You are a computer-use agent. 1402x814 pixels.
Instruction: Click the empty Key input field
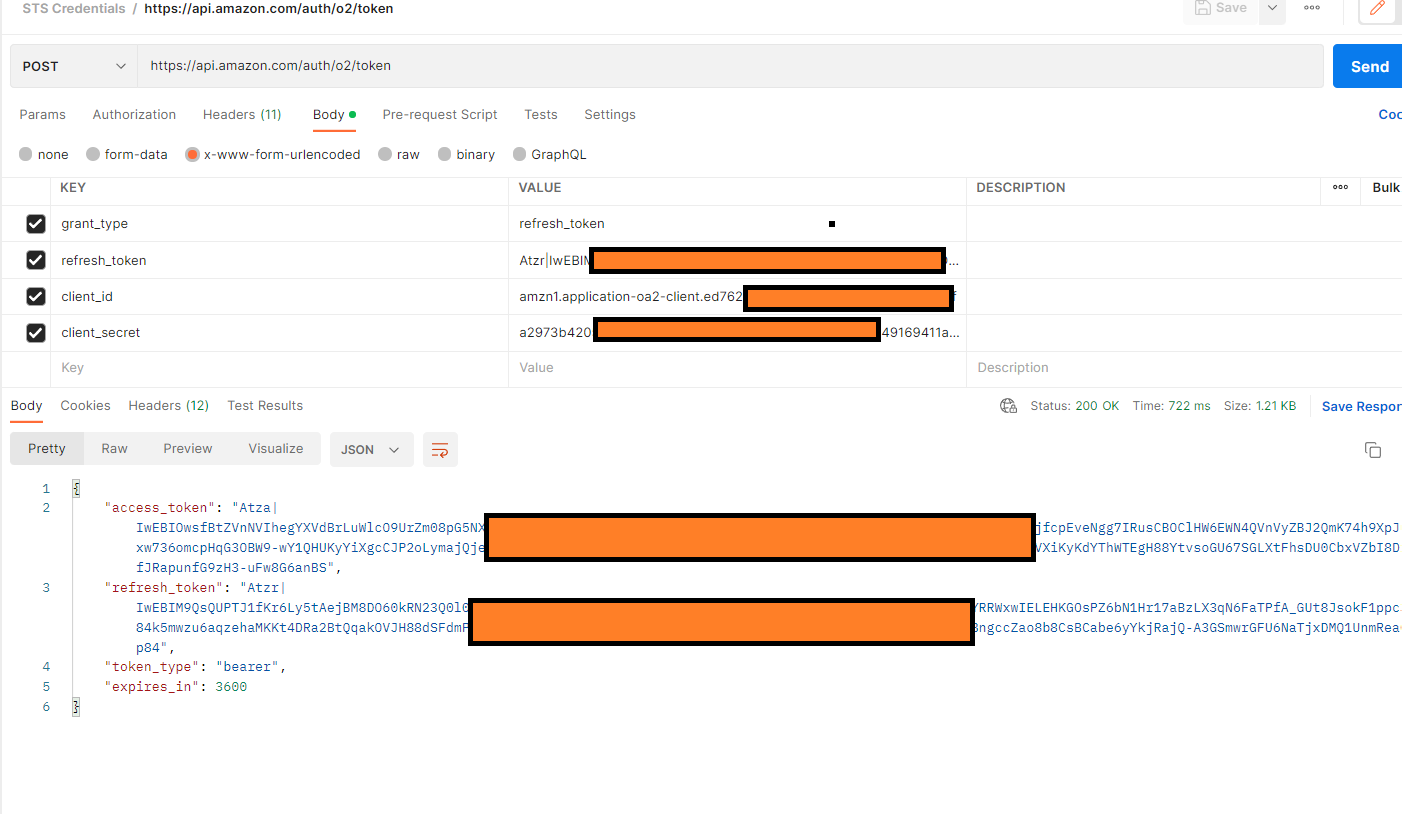click(x=280, y=368)
